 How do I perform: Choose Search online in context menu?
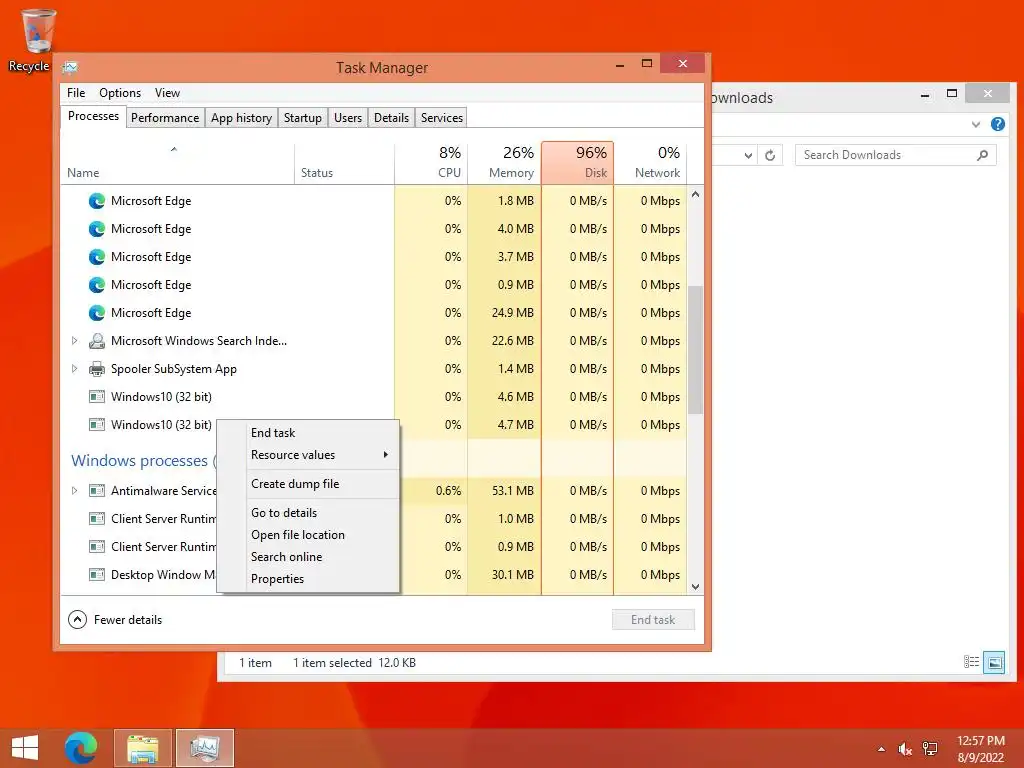pyautogui.click(x=308, y=557)
